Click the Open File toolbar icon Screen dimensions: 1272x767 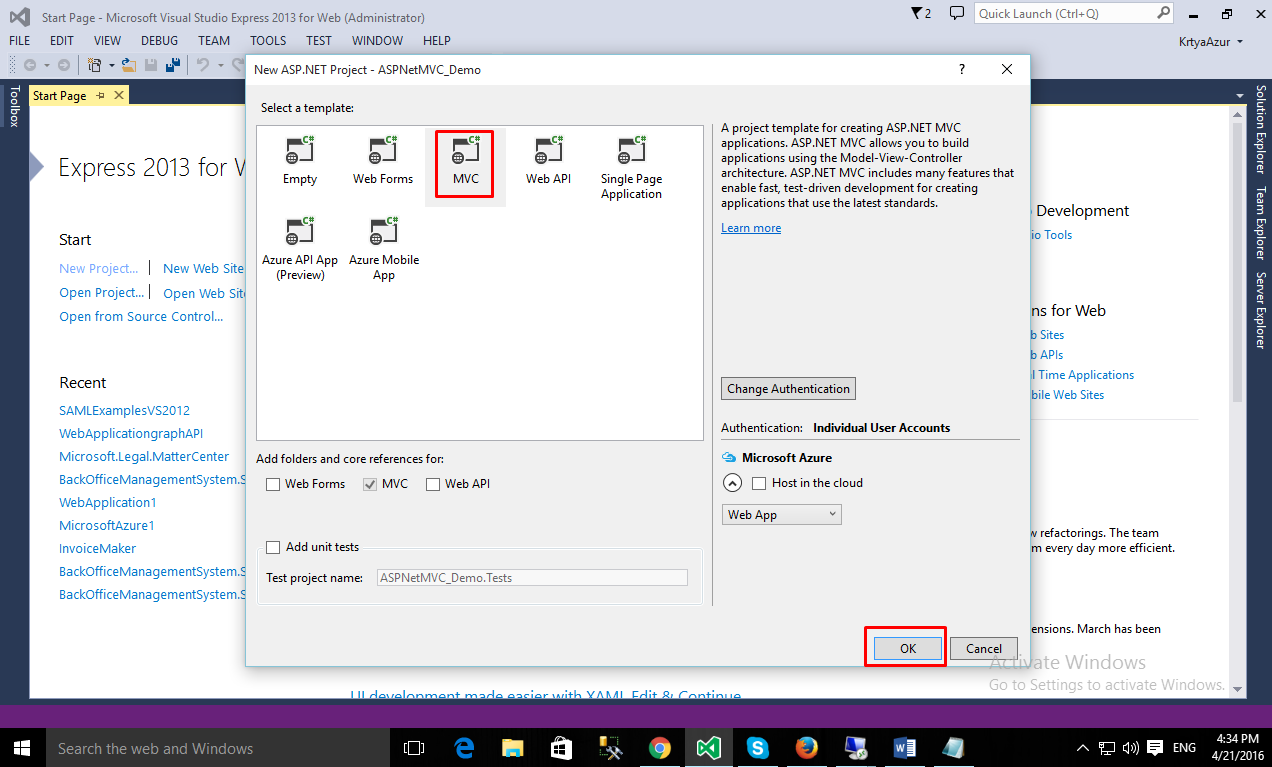point(129,65)
